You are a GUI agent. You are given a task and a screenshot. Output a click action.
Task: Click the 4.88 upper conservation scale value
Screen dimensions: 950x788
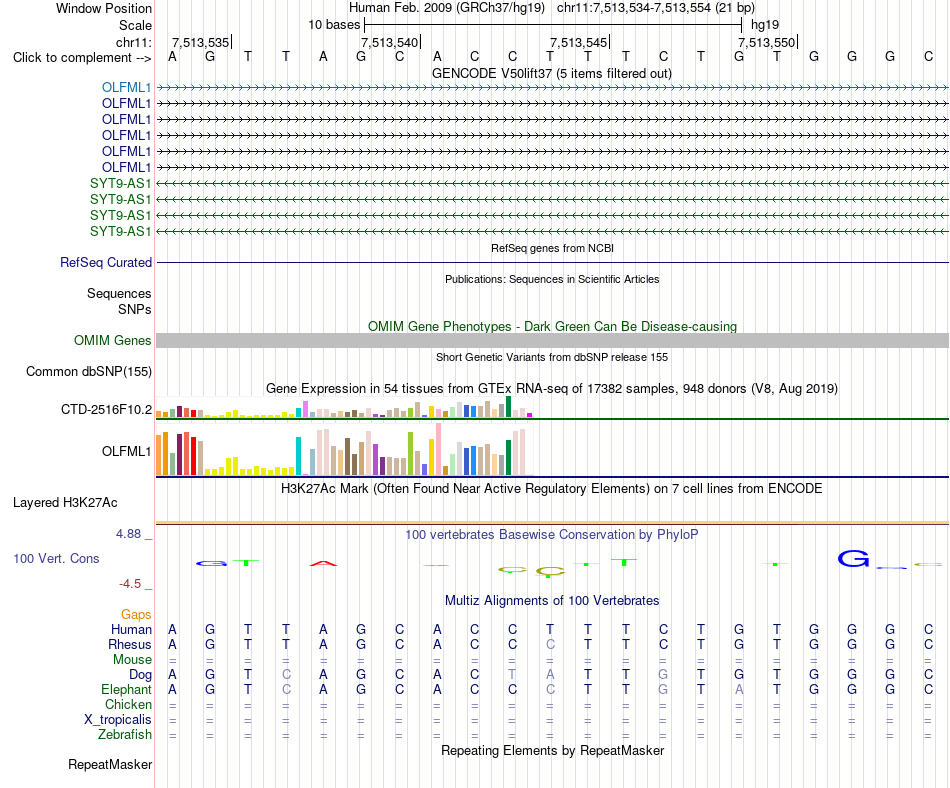128,534
